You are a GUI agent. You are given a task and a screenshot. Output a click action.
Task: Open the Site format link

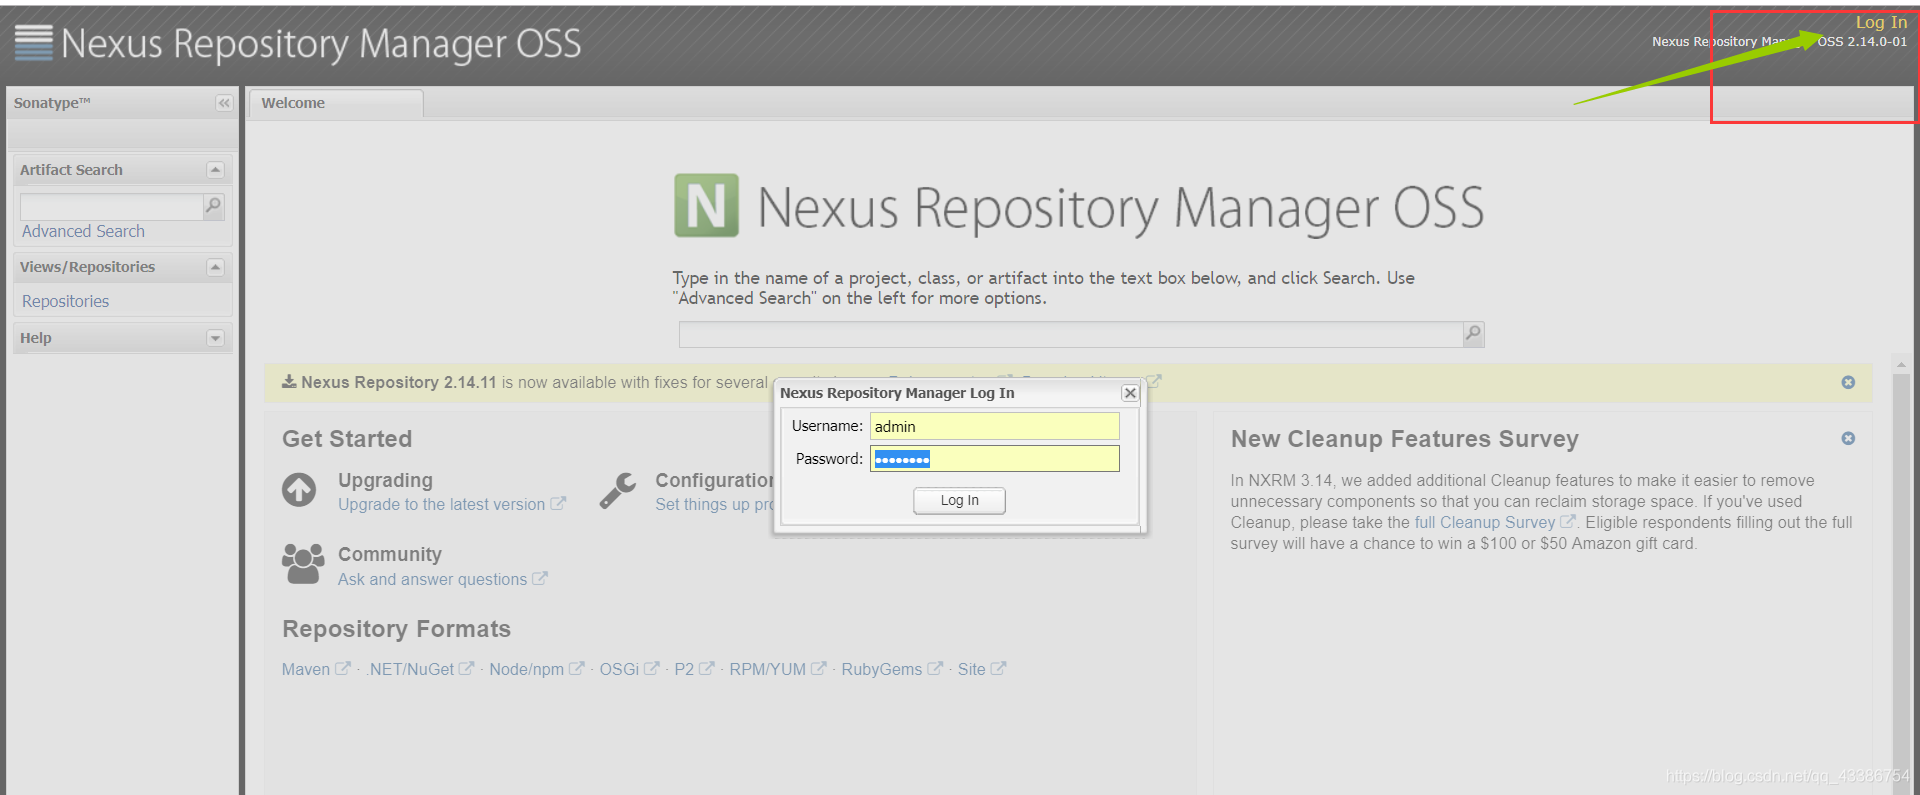[x=972, y=669]
